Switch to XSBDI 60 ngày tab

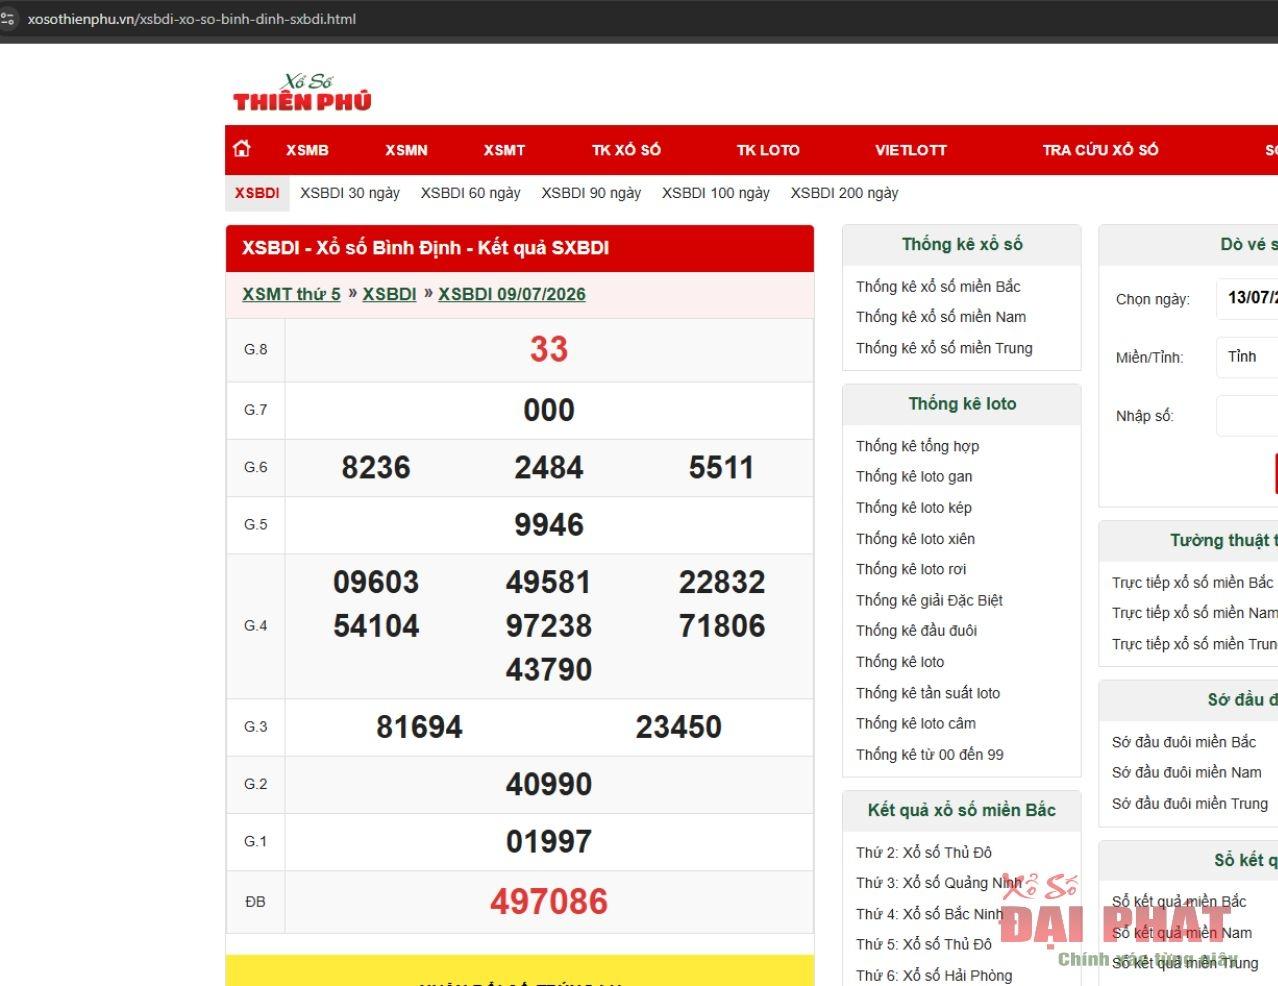click(x=471, y=193)
